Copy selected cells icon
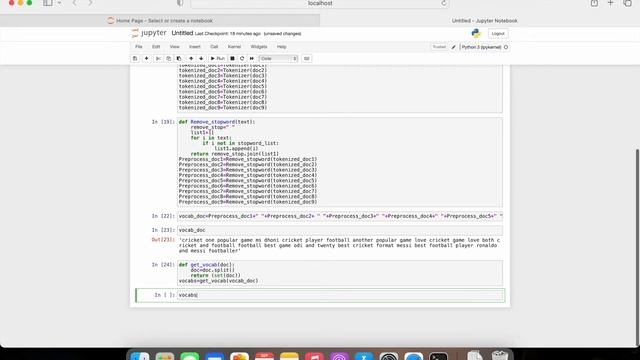The image size is (640, 360). 169,58
